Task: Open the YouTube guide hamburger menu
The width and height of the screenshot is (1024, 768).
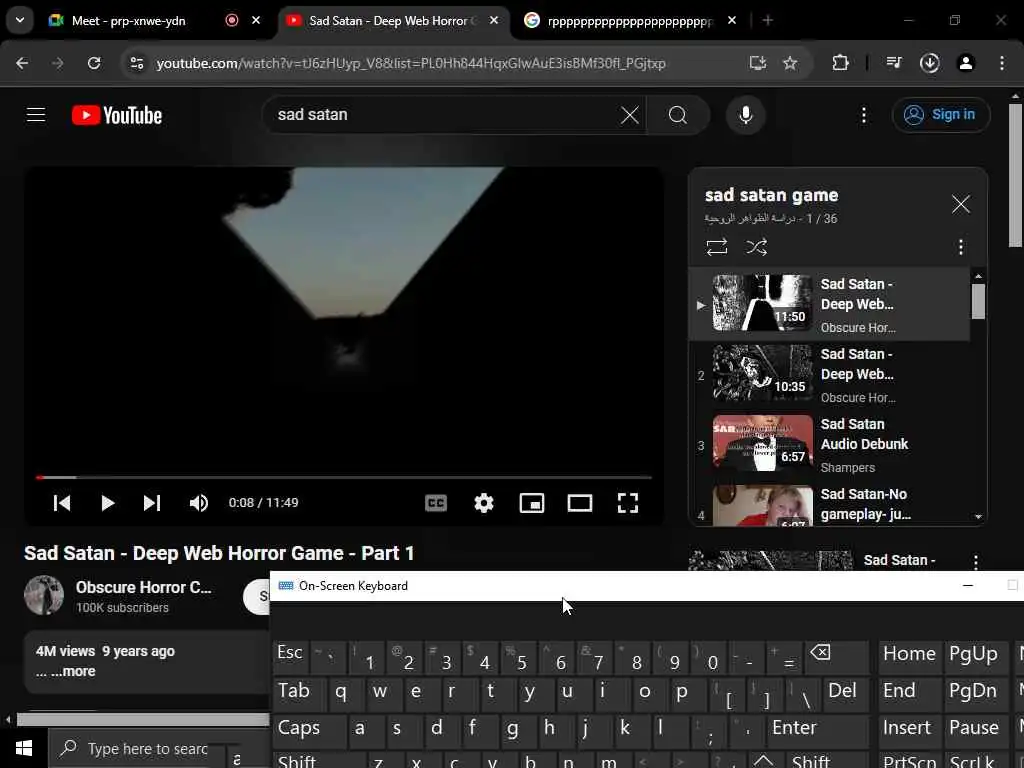Action: (x=36, y=115)
